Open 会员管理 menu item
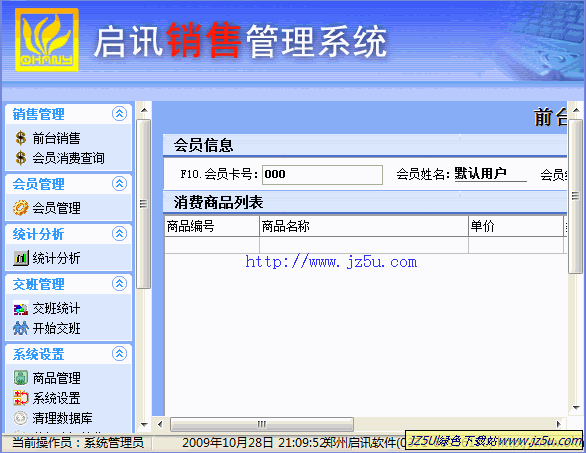 [x=56, y=208]
